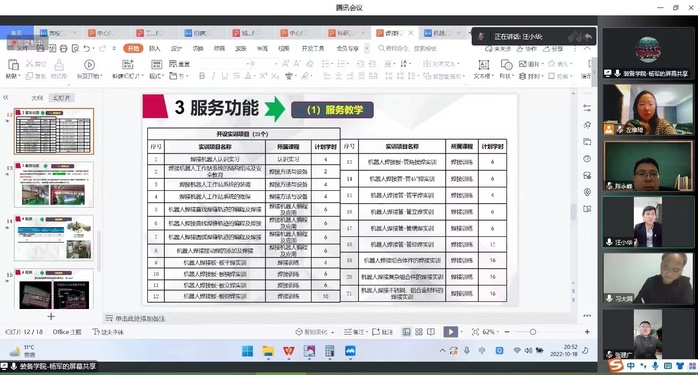This screenshot has height=375, width=698.
Task: Switch to the 插入 ribbon tab
Action: click(154, 48)
